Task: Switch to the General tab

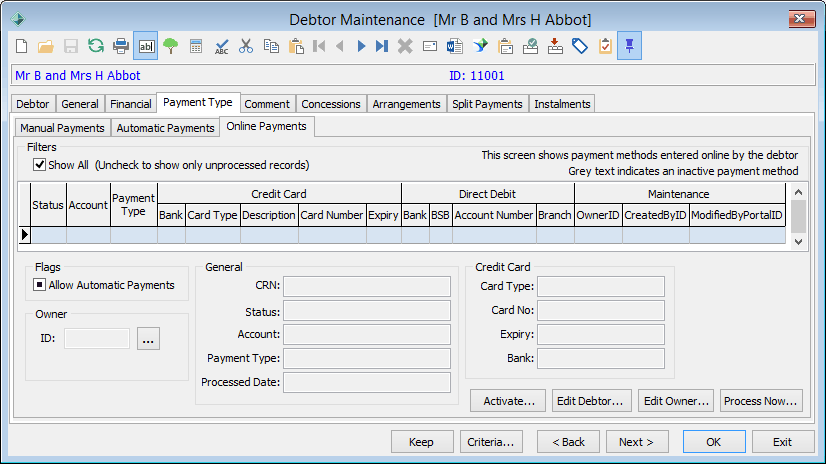Action: [80, 104]
